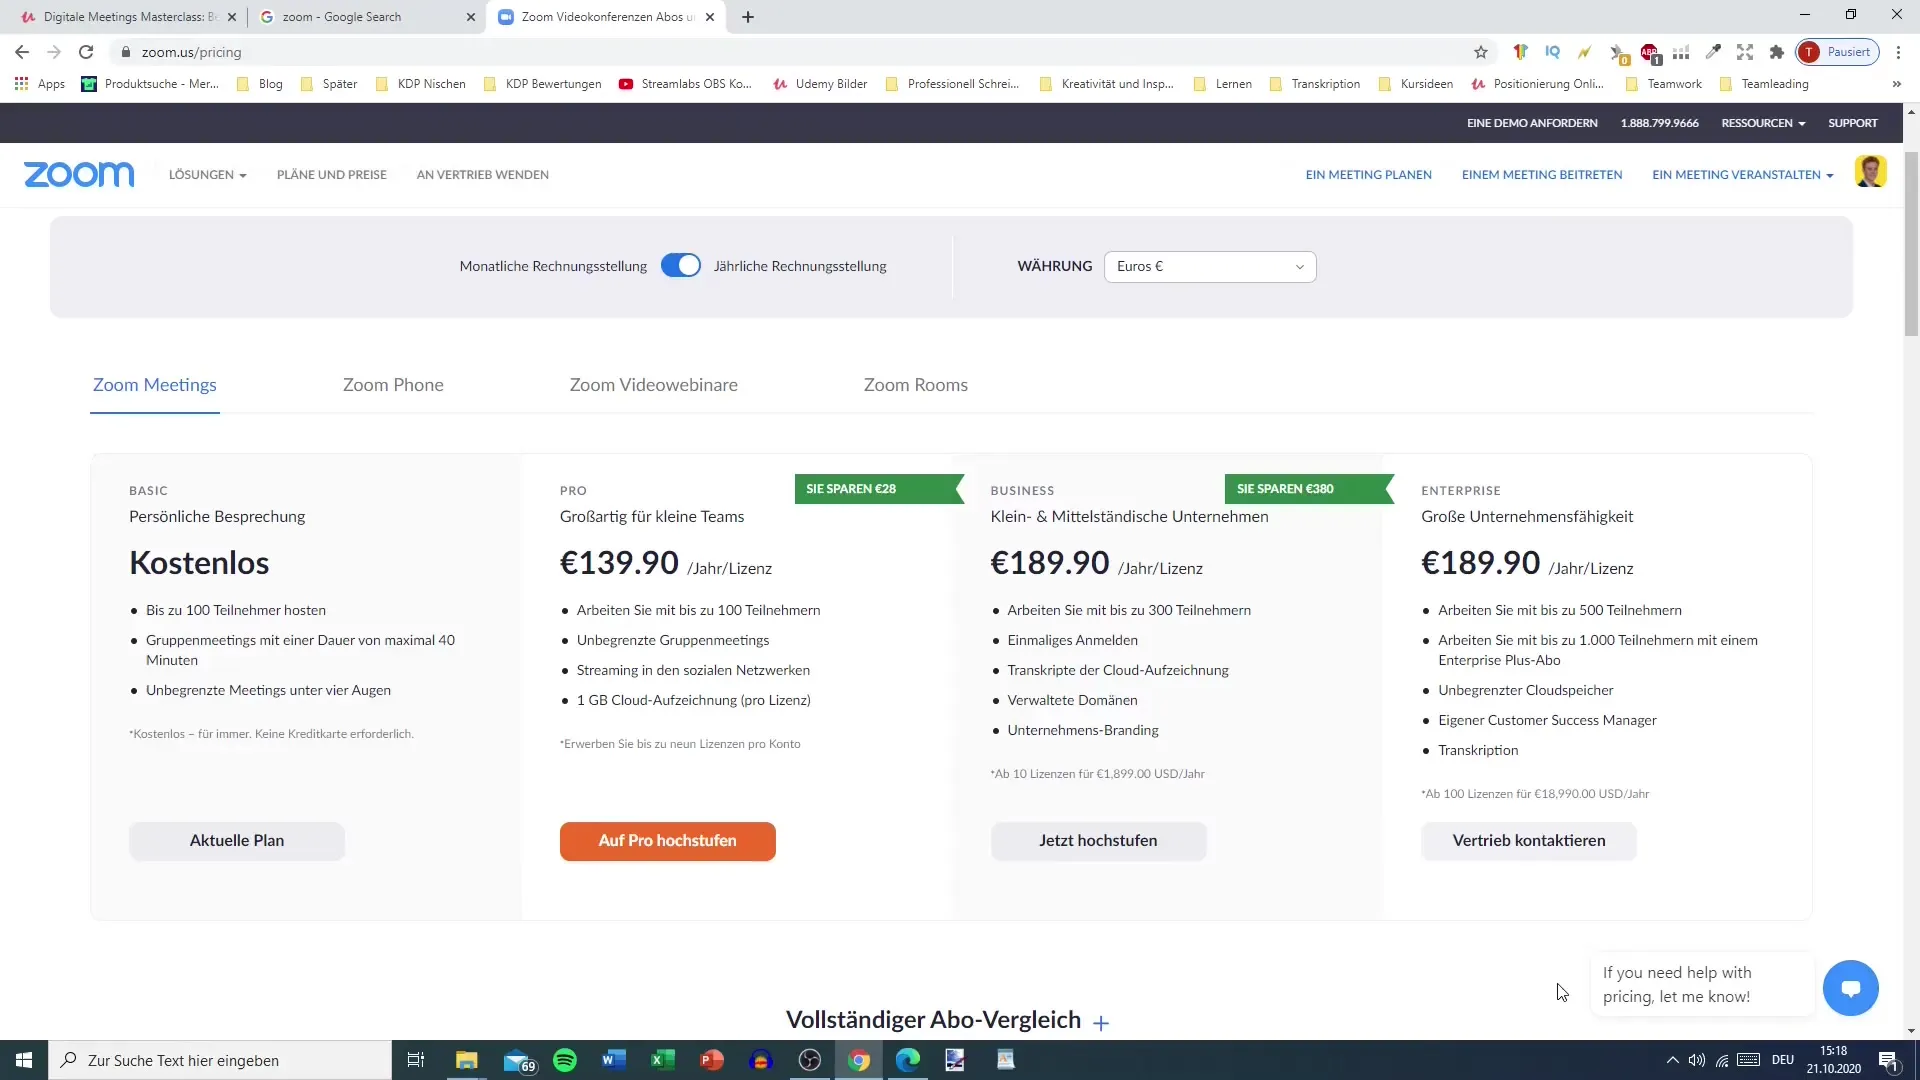Toggle monatliche Rechnungsstellung billing switch
The height and width of the screenshot is (1080, 1920).
679,265
